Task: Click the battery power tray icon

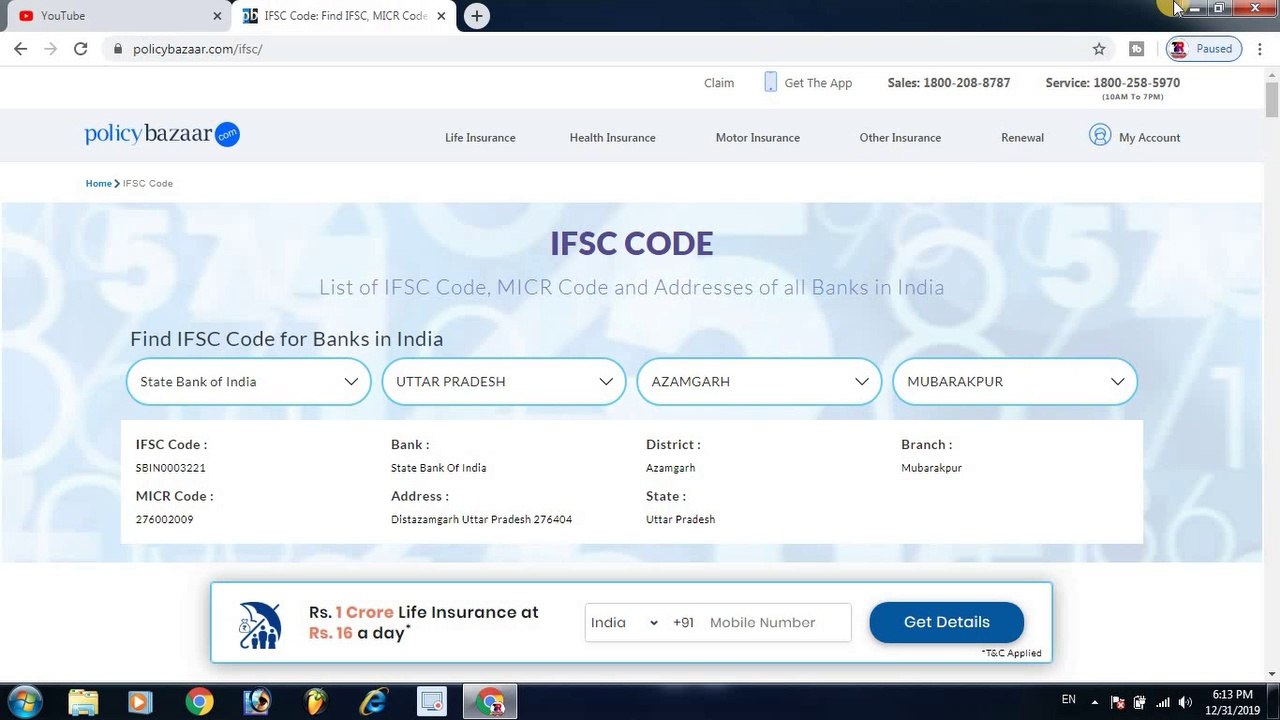Action: [1140, 702]
